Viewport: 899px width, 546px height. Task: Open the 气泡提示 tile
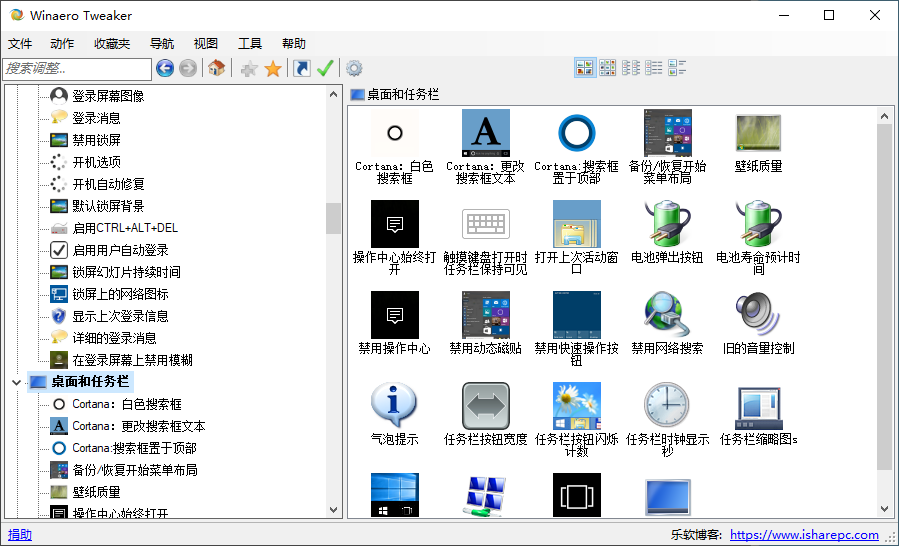tap(394, 414)
